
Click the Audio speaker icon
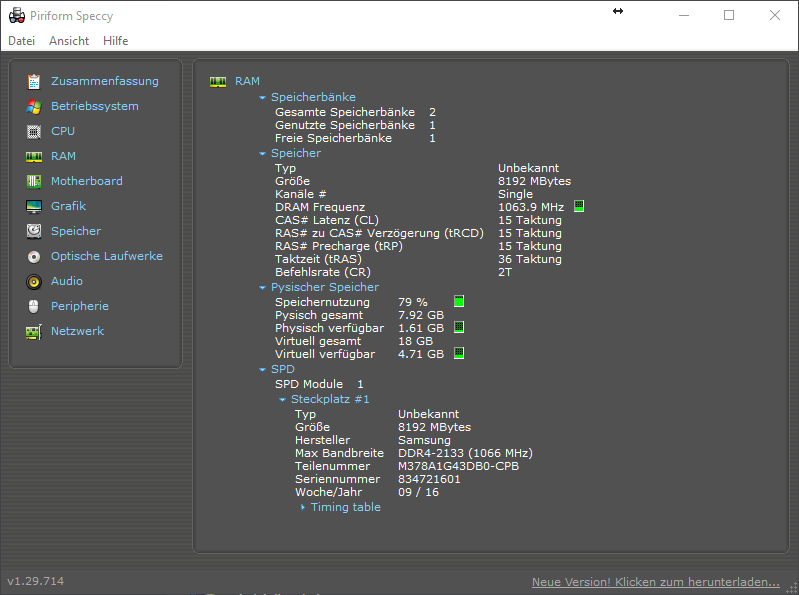click(34, 282)
